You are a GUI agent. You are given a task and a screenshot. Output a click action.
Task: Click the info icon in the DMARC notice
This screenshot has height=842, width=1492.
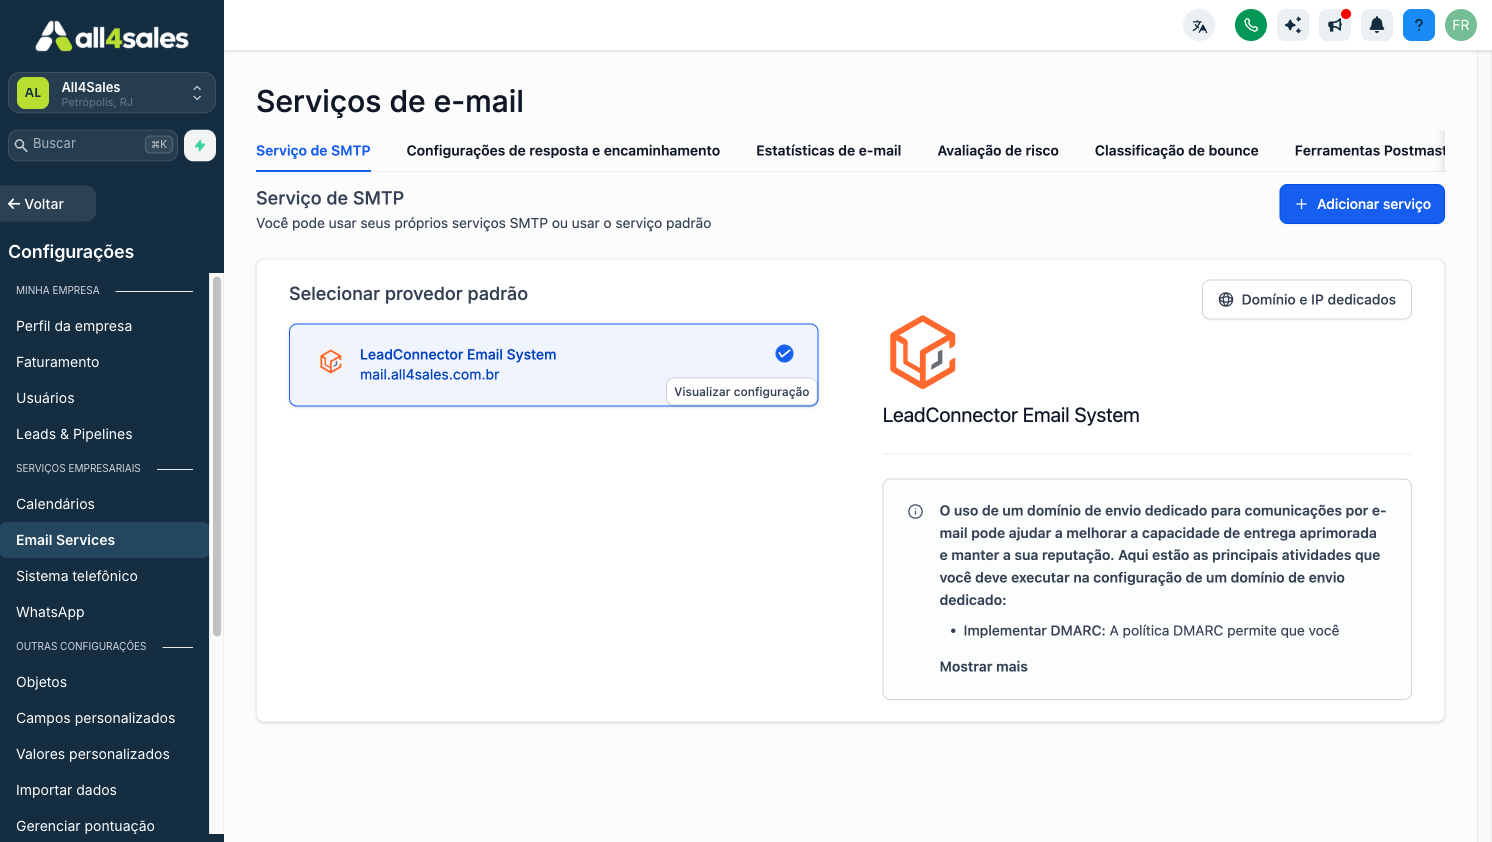pyautogui.click(x=915, y=512)
